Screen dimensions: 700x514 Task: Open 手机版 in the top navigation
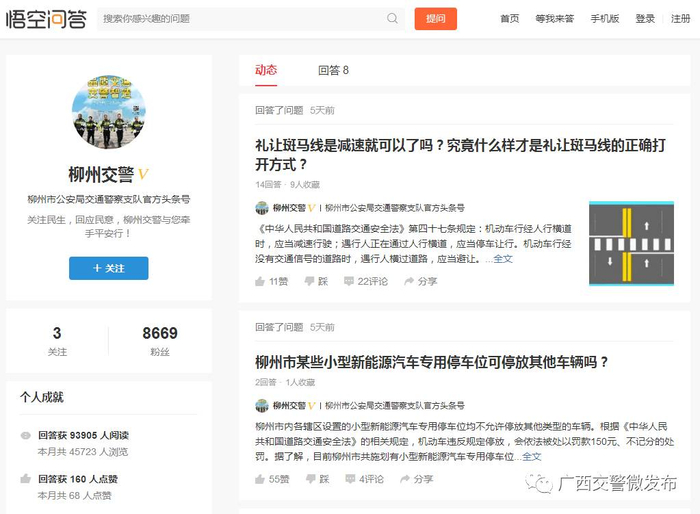604,19
